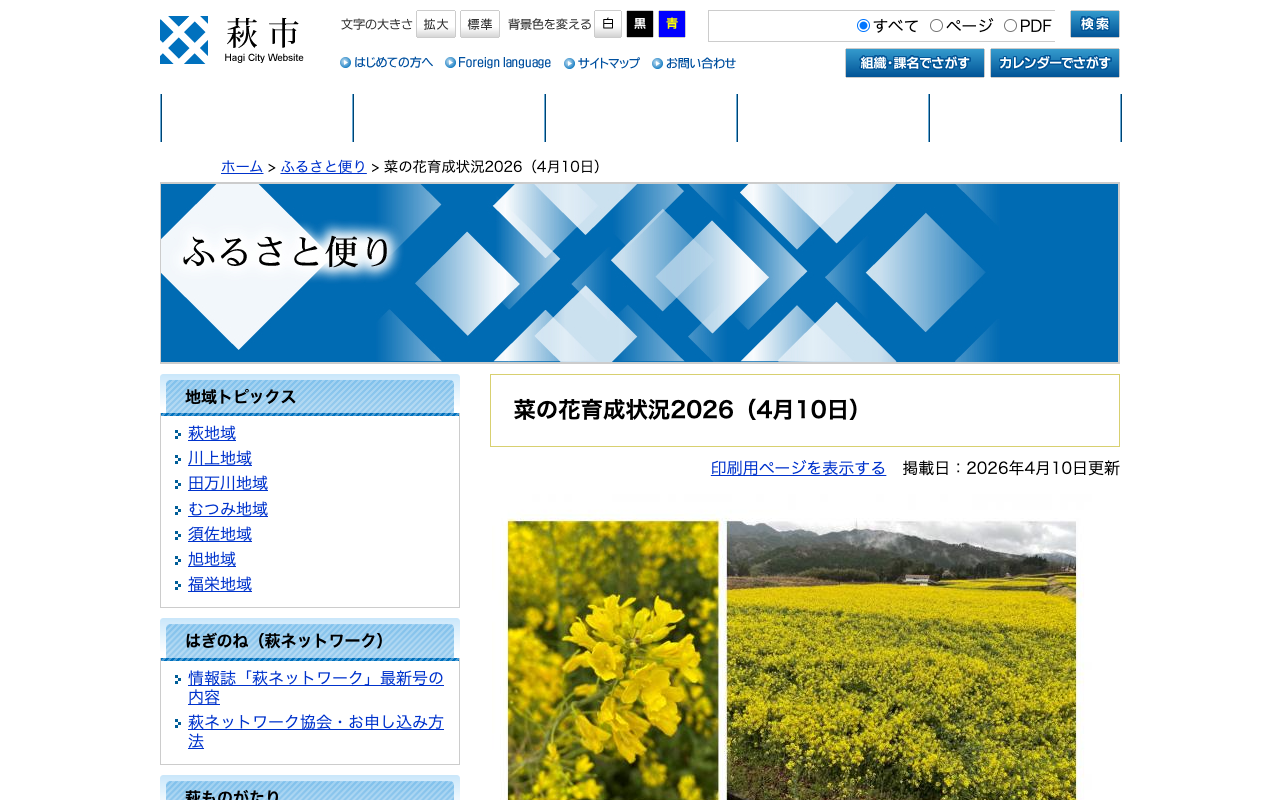Click the arrow bullet beside 旭地域
Image resolution: width=1280 pixels, height=800 pixels.
click(178, 561)
